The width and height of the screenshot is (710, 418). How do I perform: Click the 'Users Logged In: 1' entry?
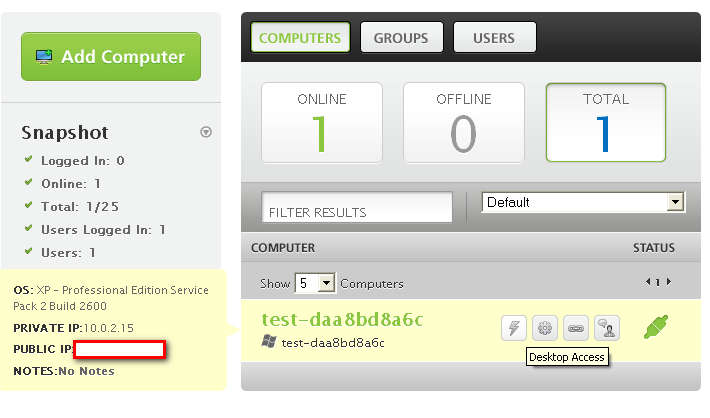click(103, 230)
